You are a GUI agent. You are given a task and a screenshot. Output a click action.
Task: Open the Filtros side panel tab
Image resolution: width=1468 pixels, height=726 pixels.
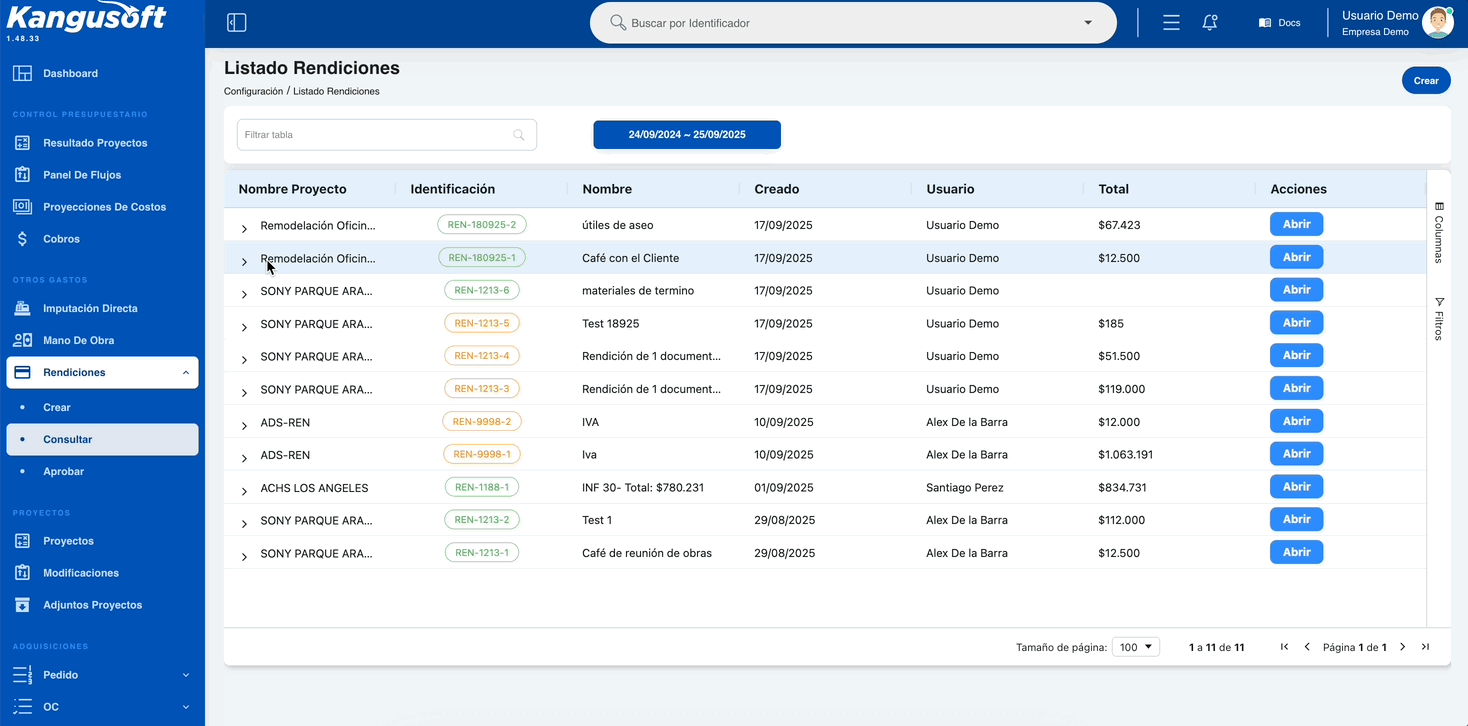[1439, 319]
